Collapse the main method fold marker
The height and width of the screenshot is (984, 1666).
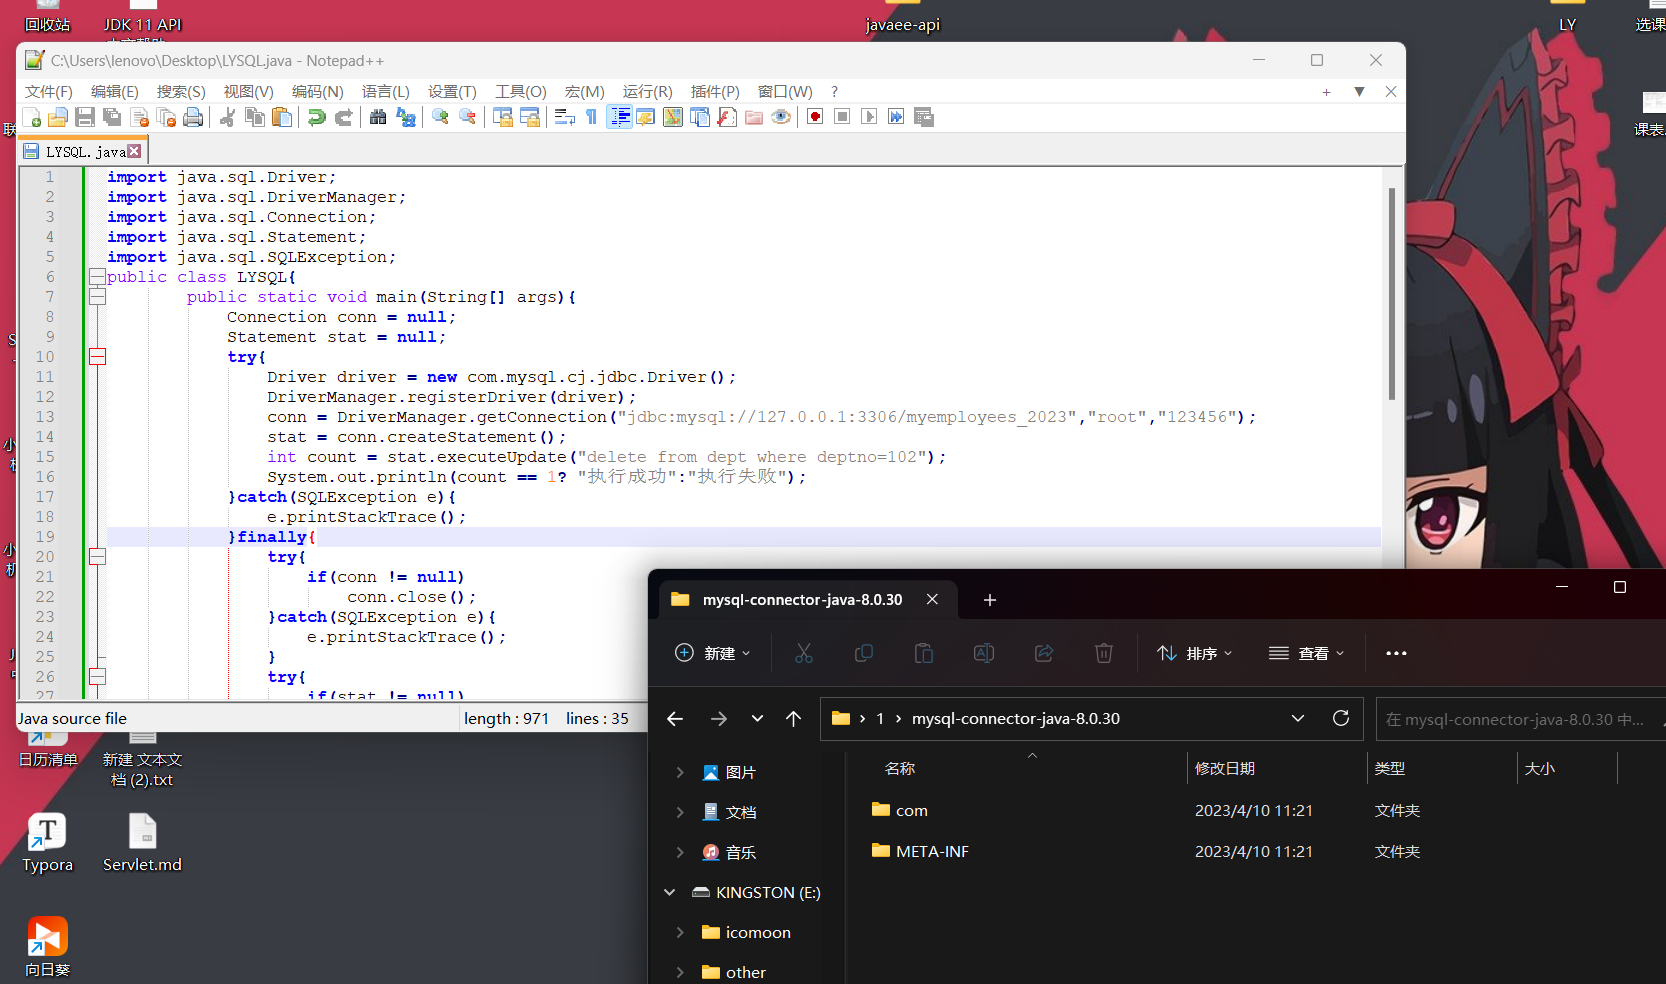(x=97, y=297)
